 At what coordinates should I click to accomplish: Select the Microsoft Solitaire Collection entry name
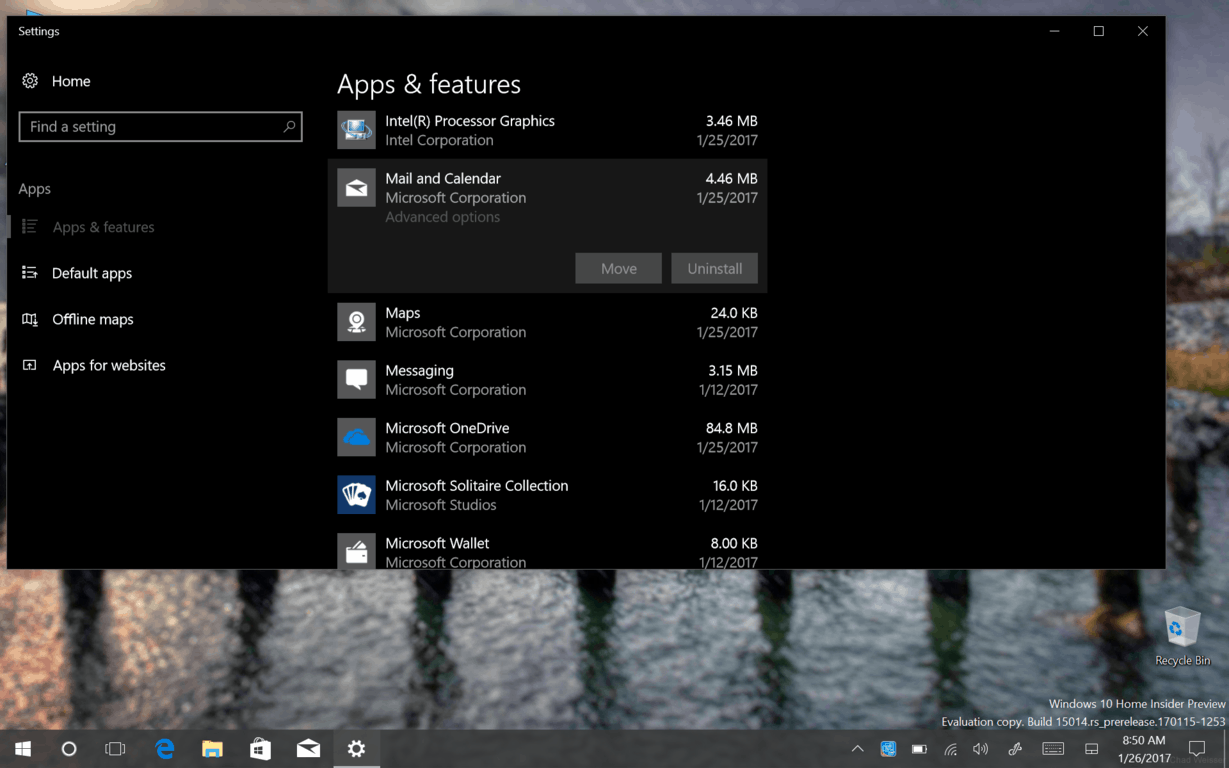point(476,485)
